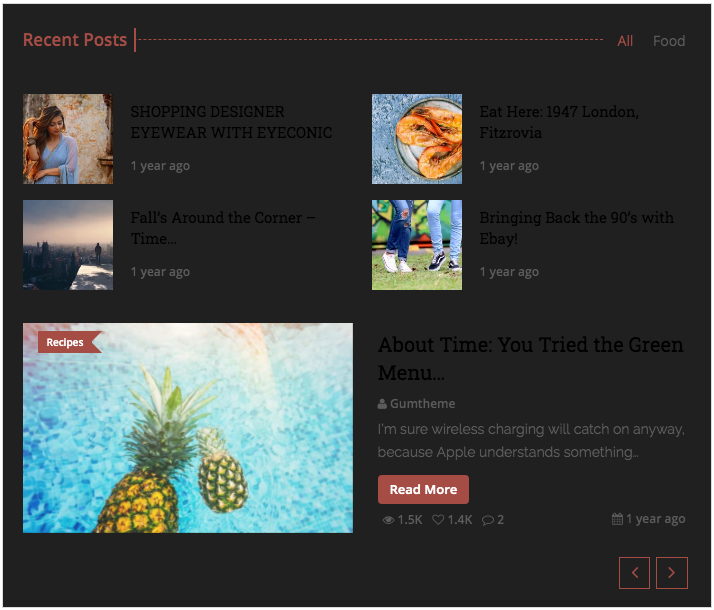Viewport: 714px width, 610px height.
Task: Open Fall's Around the Corner post title
Action: pos(223,228)
